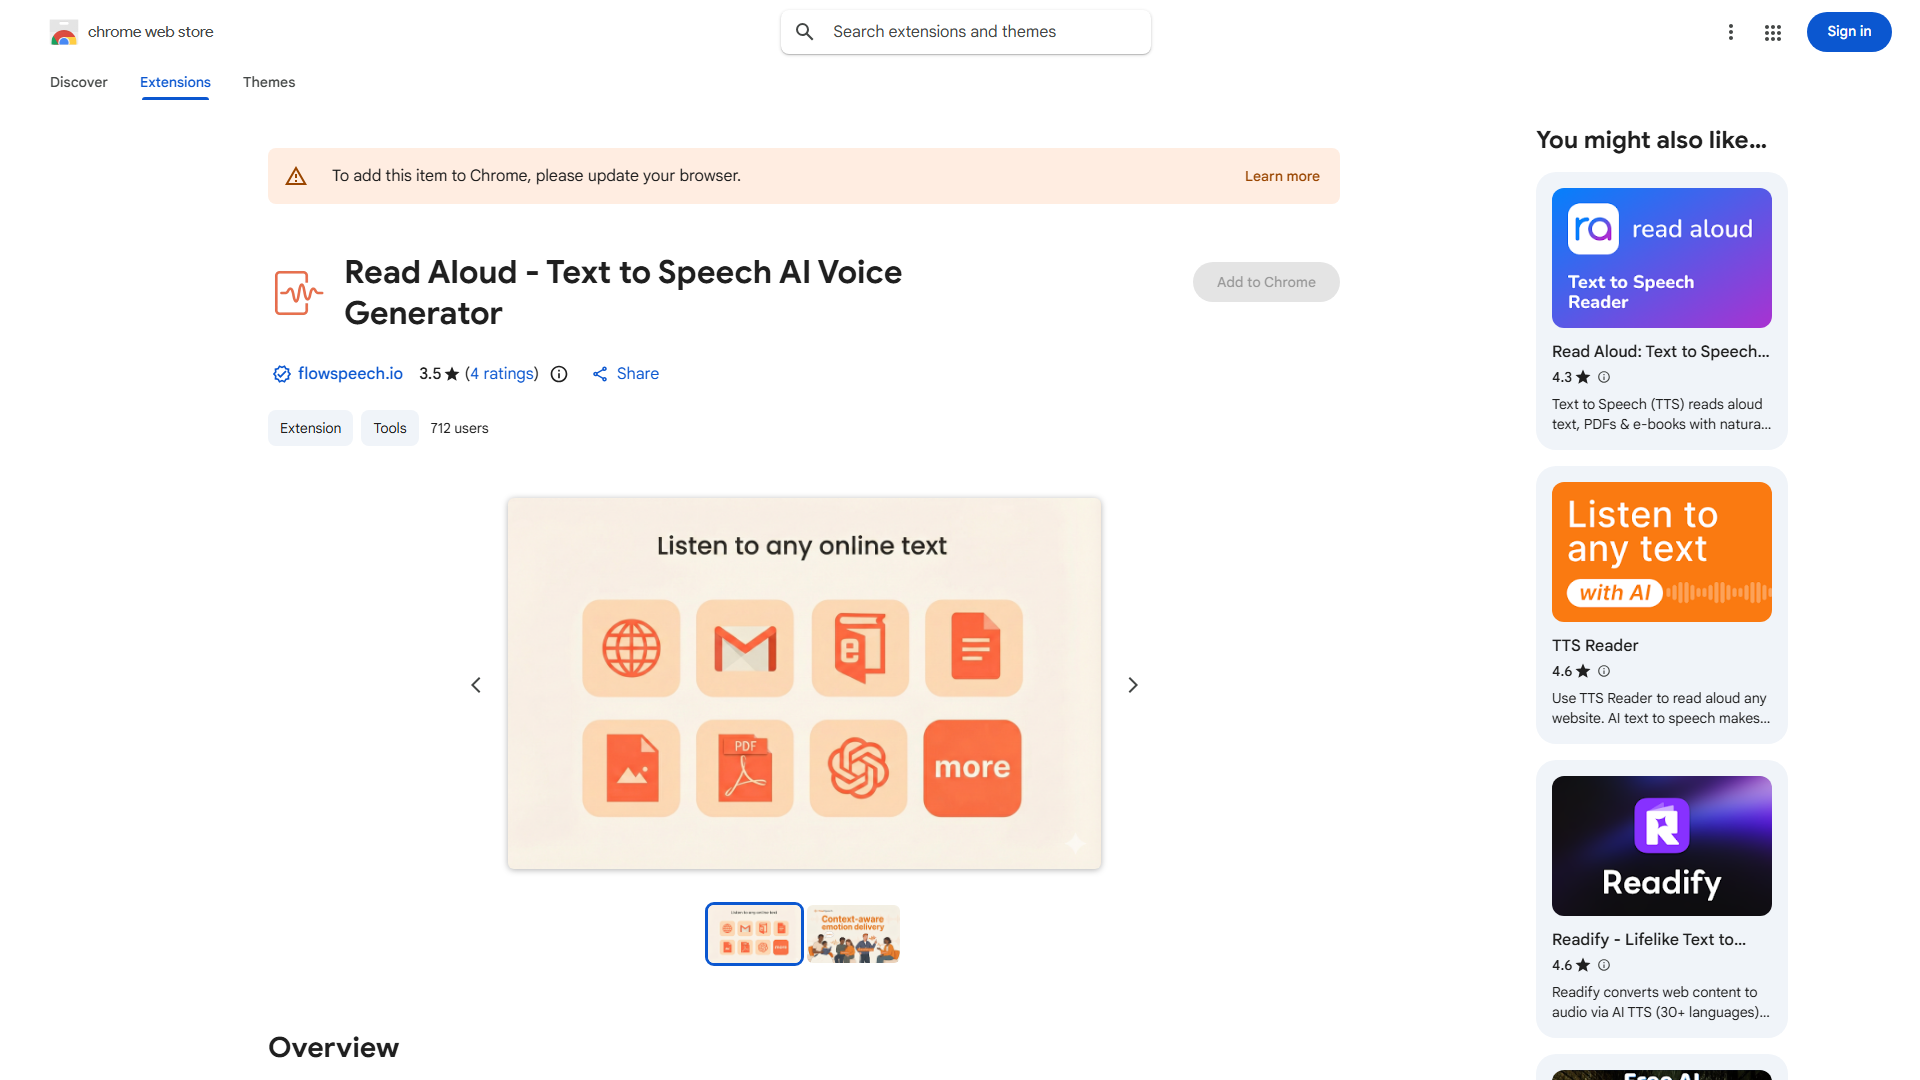The height and width of the screenshot is (1080, 1920).
Task: Click the Share icon link
Action: click(600, 374)
